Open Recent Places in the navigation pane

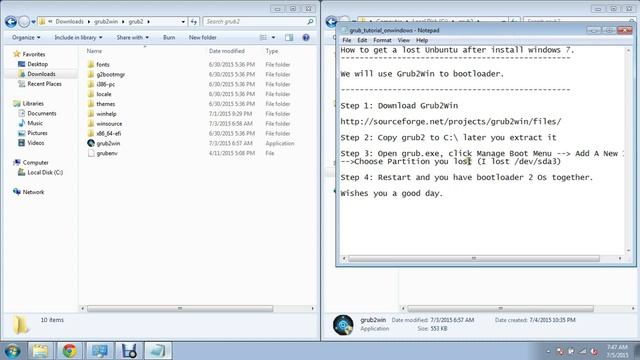[x=44, y=84]
